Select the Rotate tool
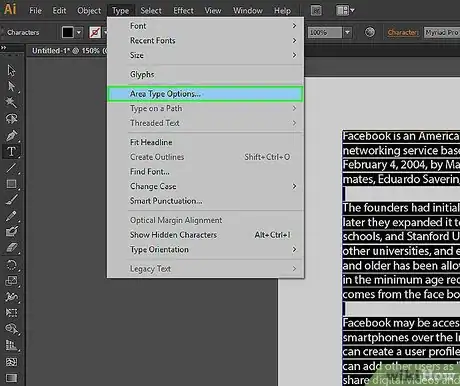This screenshot has width=460, height=386. (x=11, y=265)
